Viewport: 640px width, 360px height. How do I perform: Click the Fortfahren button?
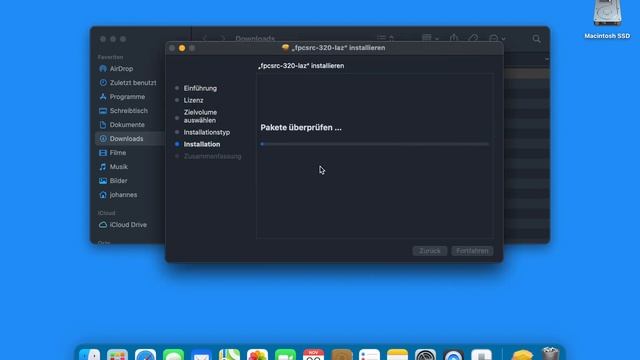[x=472, y=251]
